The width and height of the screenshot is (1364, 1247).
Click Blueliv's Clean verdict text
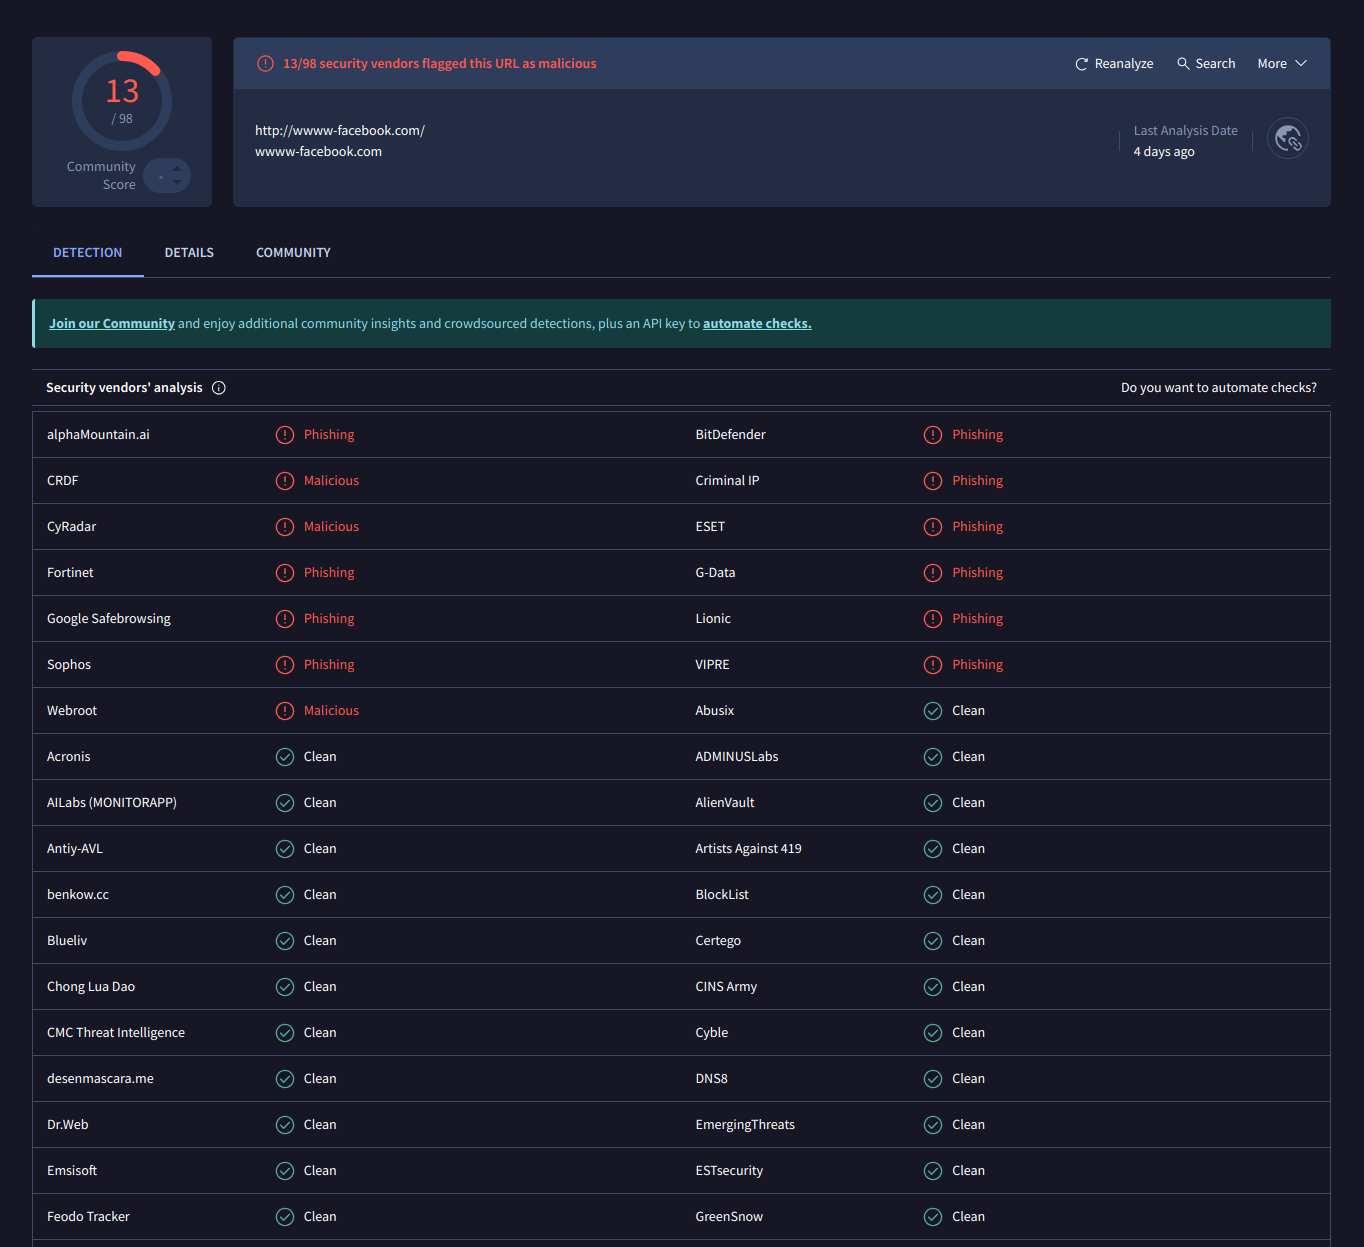320,941
